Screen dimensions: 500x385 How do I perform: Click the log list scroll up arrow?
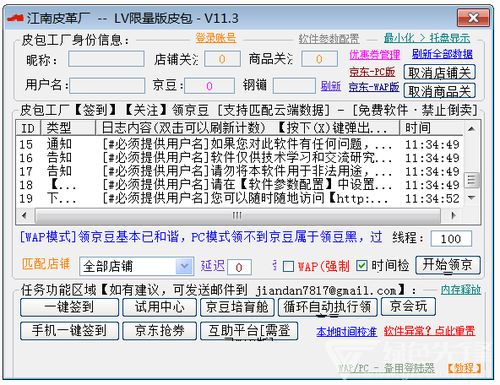471,128
